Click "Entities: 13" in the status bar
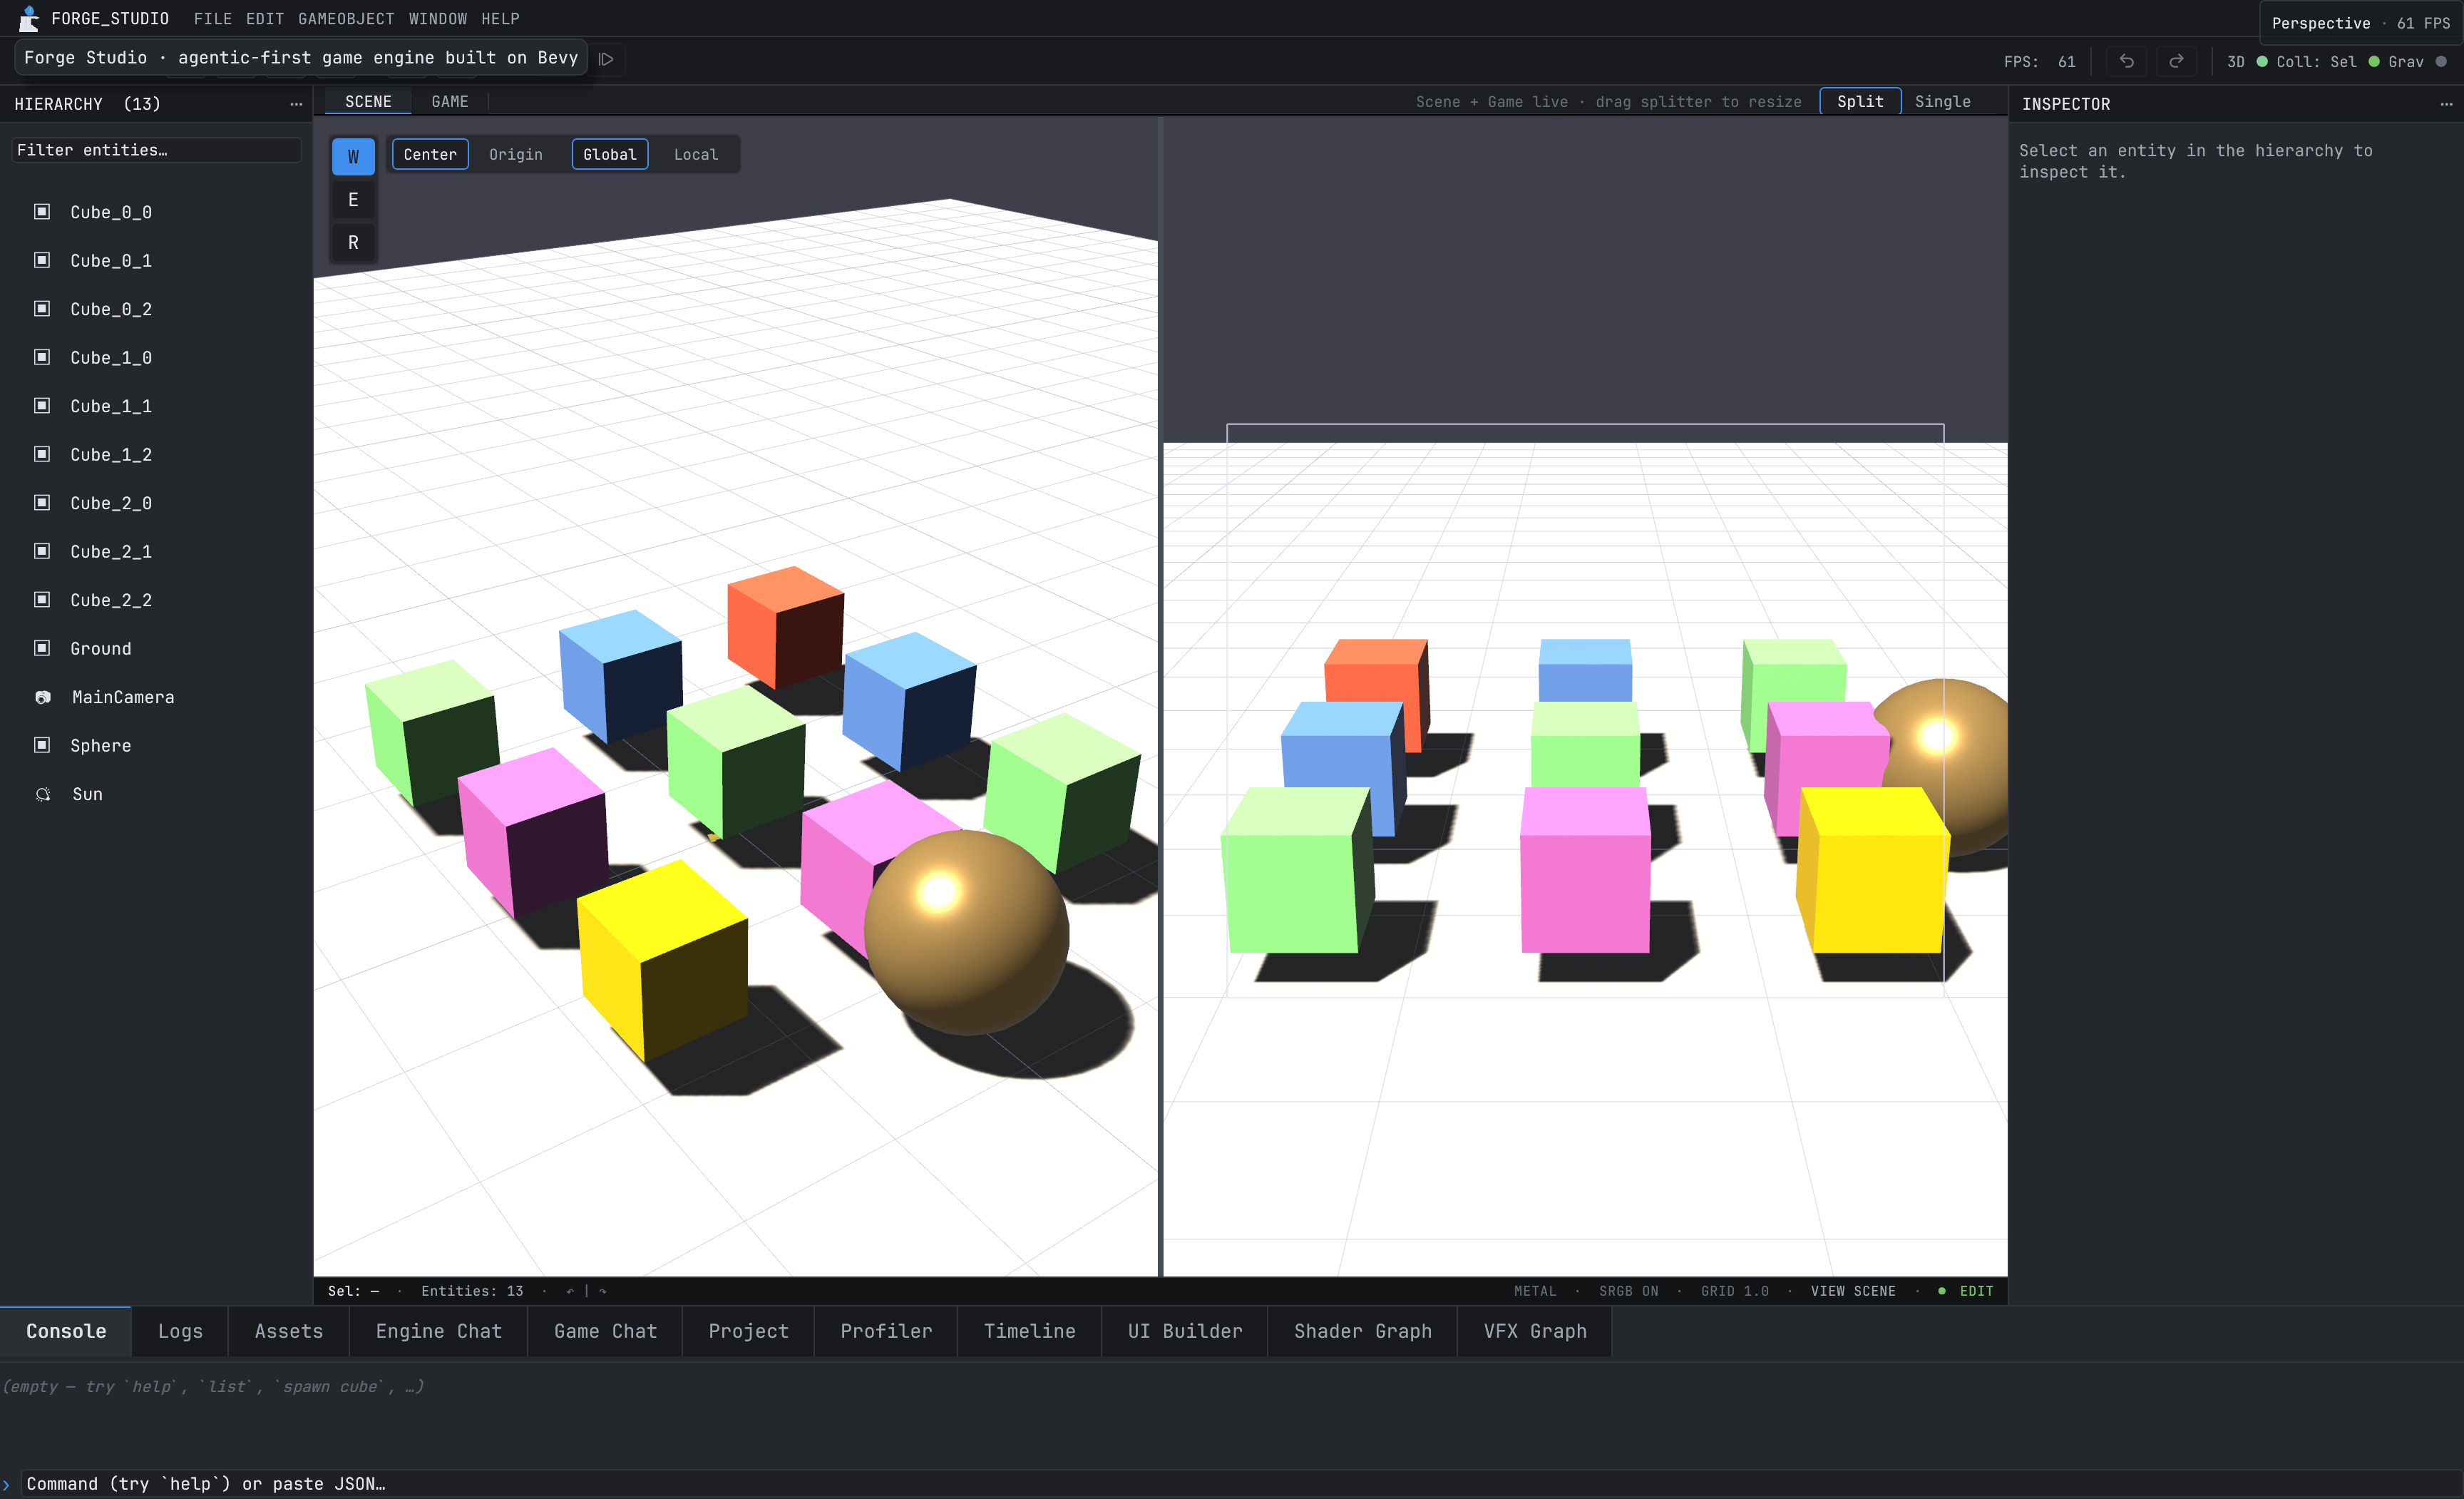2464x1499 pixels. pos(472,1291)
